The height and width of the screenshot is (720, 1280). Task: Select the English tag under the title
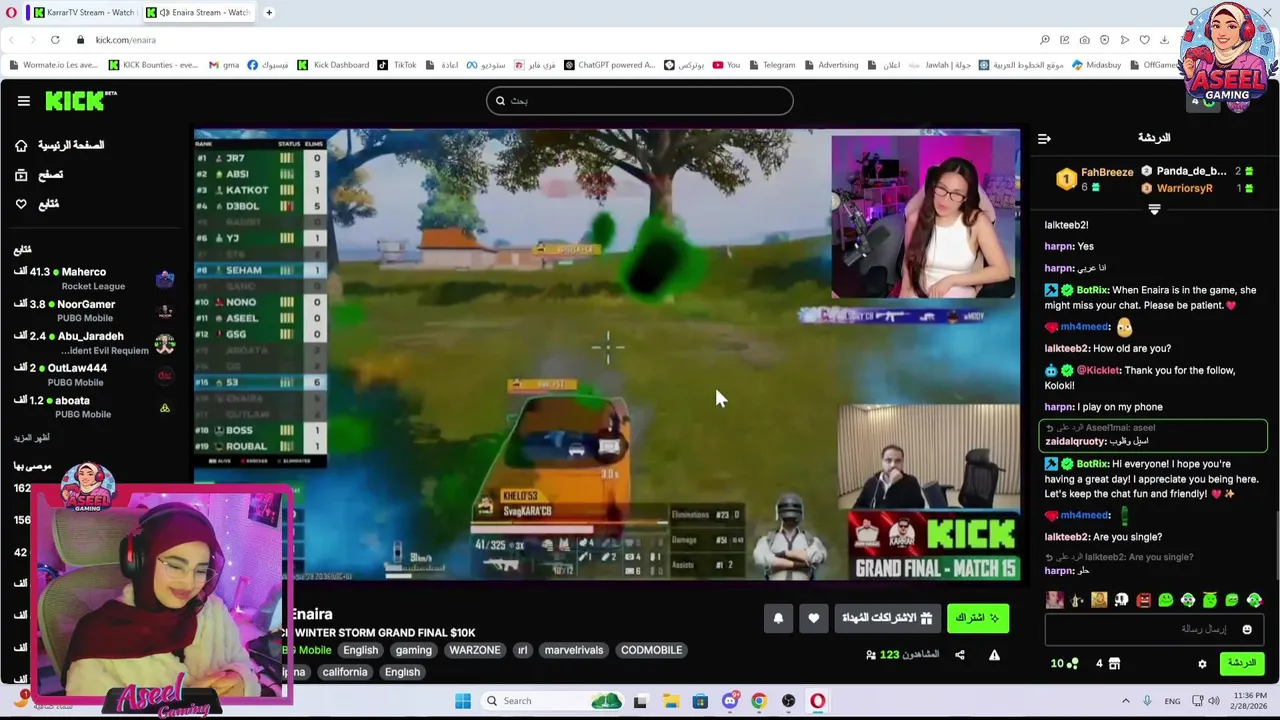(x=360, y=650)
